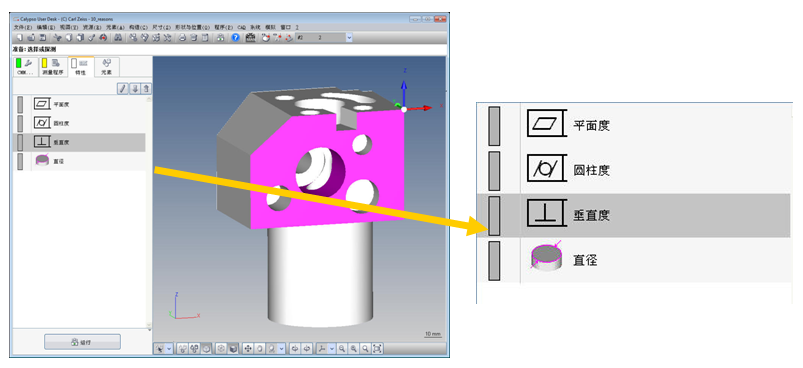Click the zoom in magnifier icon

[x=342, y=349]
